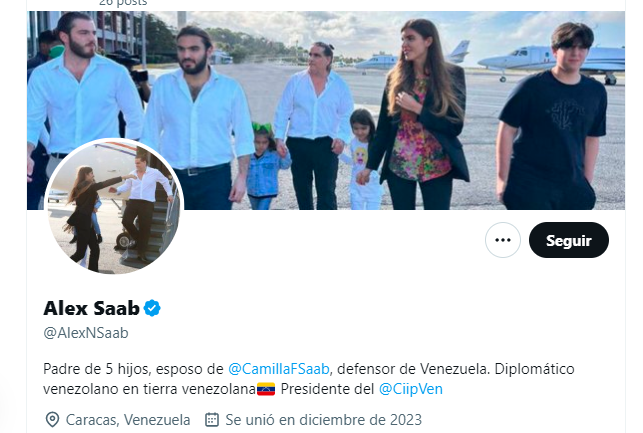Open the three-dot more options menu

click(503, 240)
